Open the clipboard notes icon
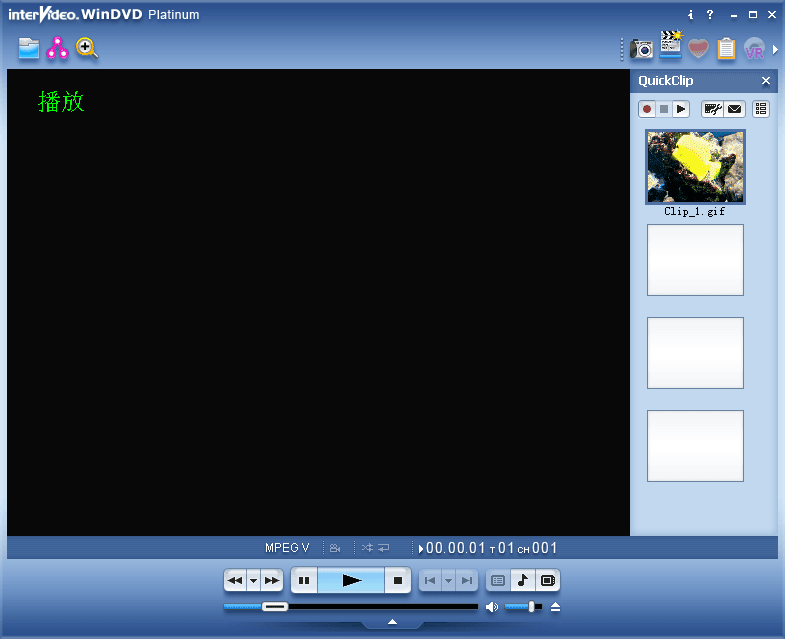 pyautogui.click(x=726, y=48)
